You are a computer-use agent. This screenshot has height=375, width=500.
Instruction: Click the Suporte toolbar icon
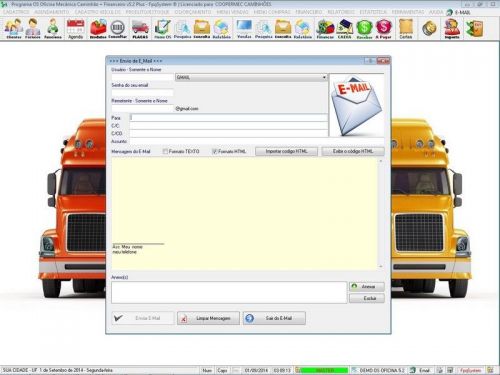click(x=452, y=29)
